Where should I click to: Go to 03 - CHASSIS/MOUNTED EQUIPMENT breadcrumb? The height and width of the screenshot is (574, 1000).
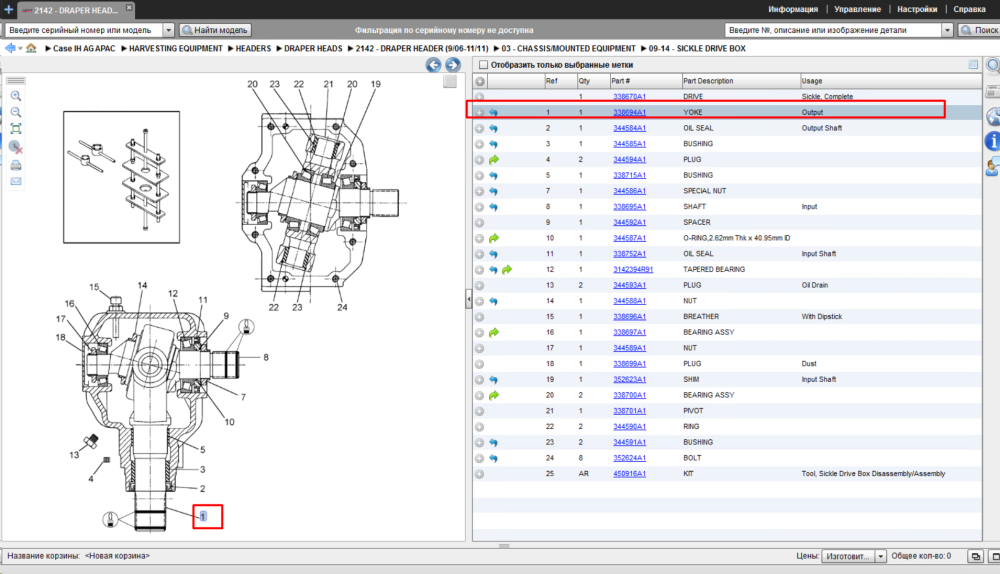[568, 48]
